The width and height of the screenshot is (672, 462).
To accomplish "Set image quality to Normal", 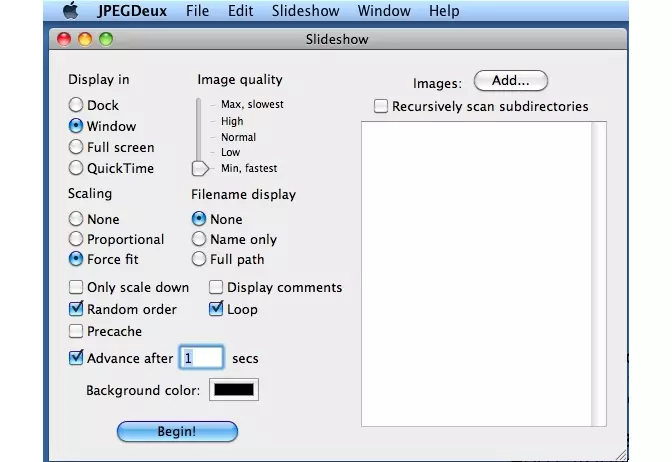I will click(238, 137).
